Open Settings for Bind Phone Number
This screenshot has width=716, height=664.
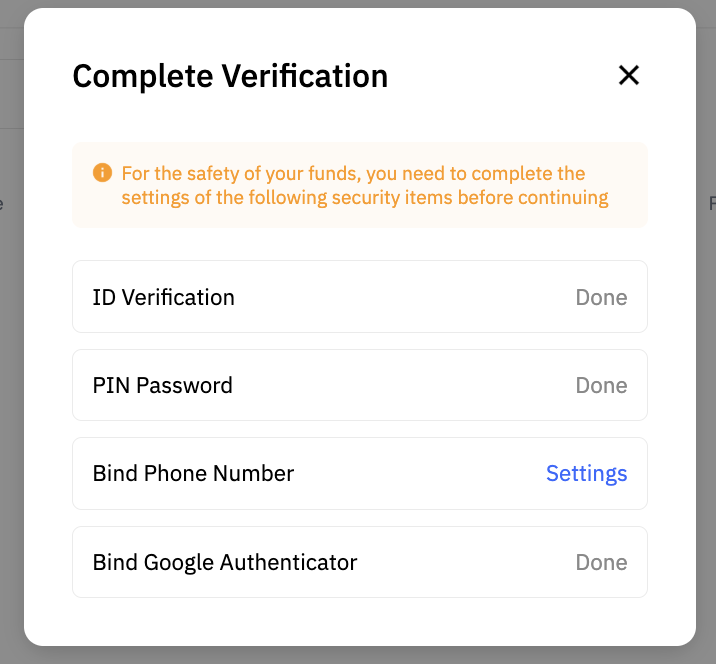586,473
